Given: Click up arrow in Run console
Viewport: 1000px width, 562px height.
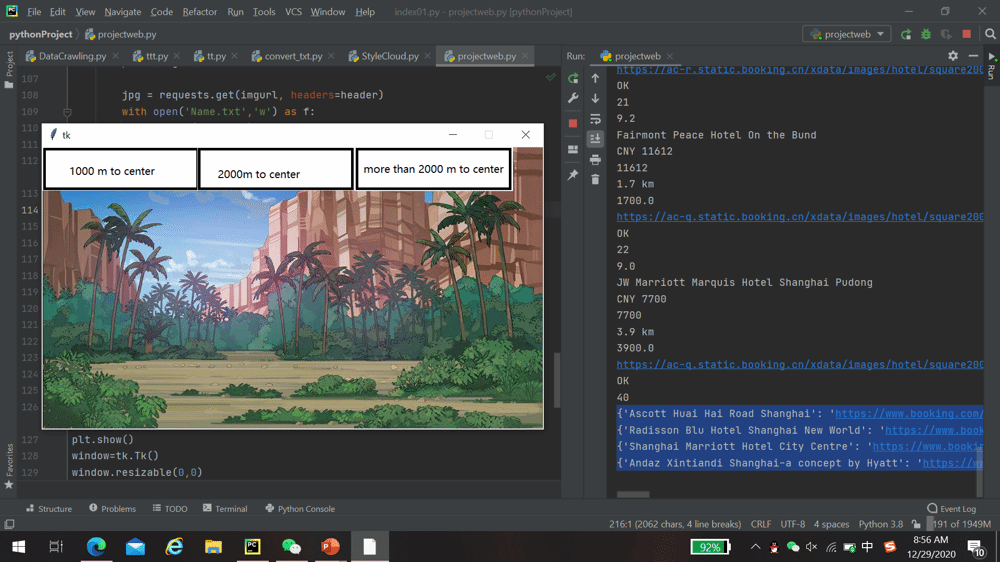Looking at the screenshot, I should 595,78.
